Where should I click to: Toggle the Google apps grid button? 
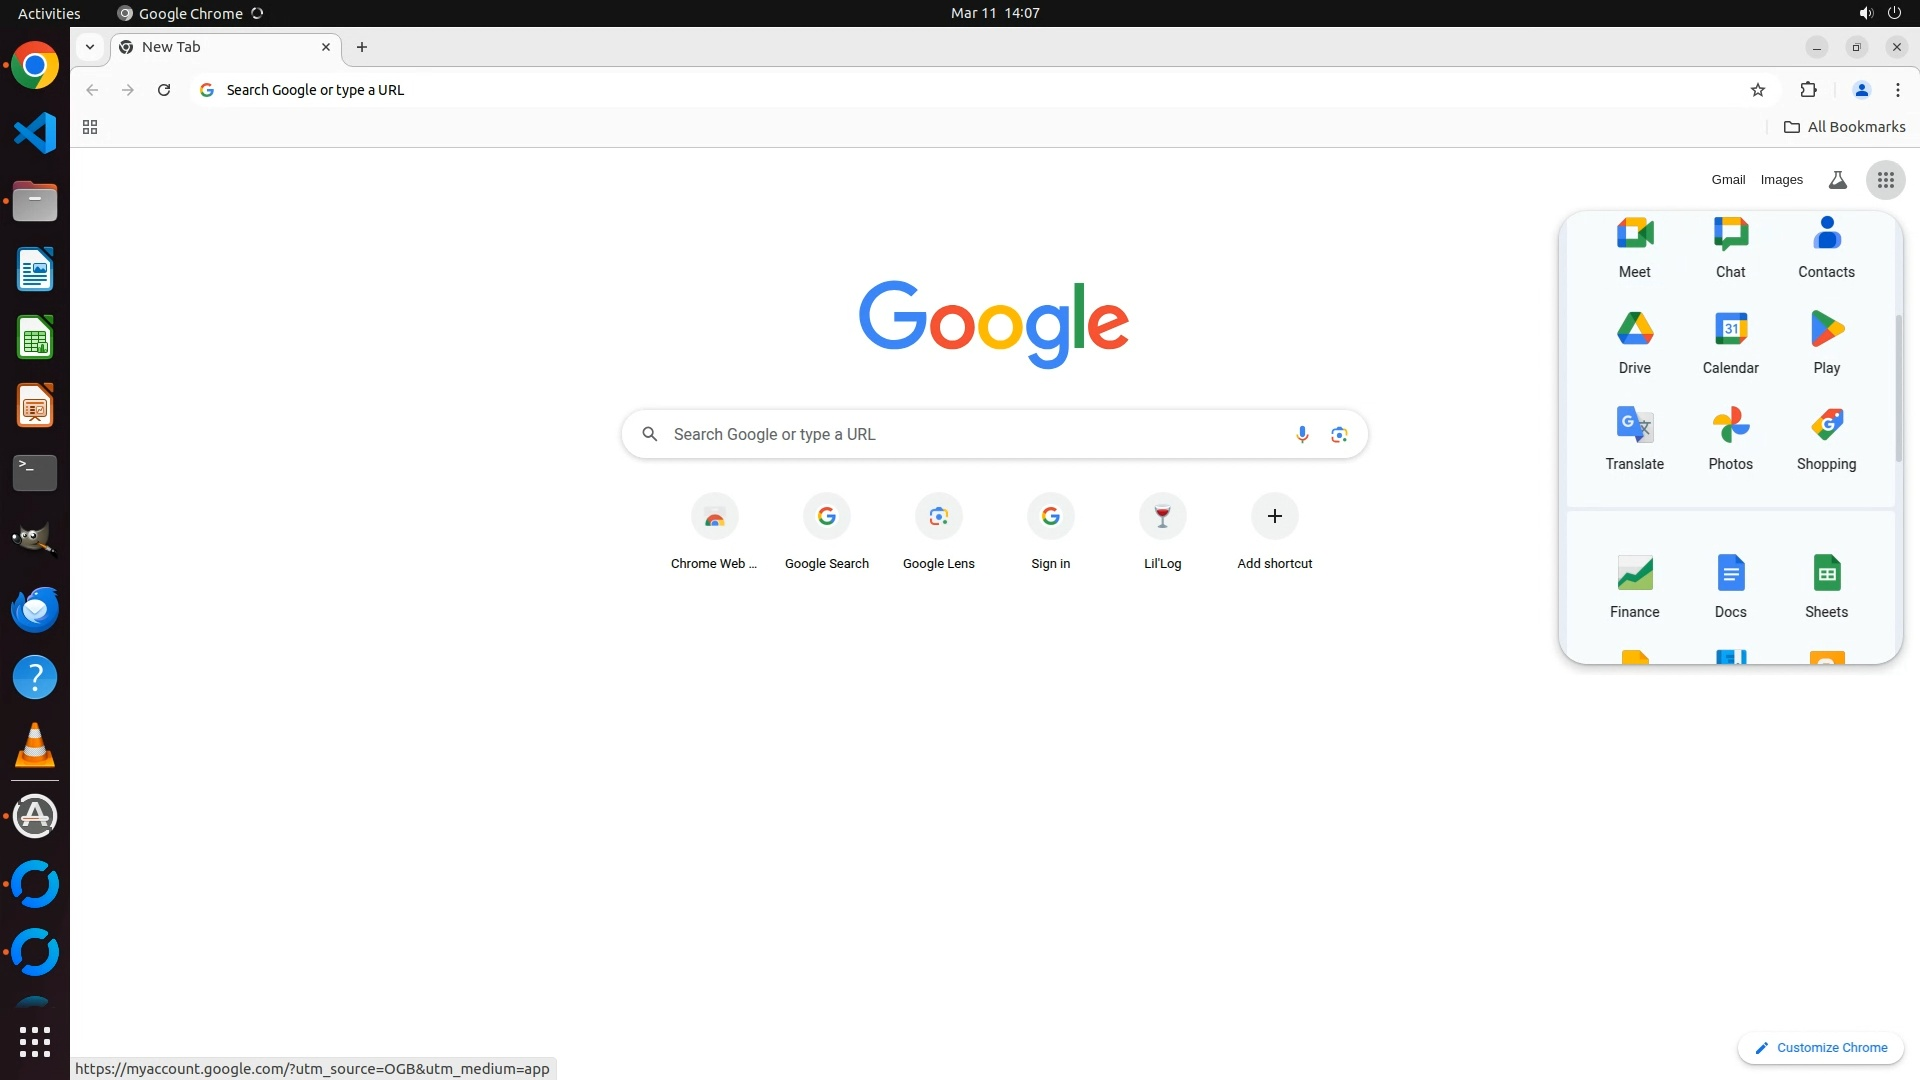[x=1885, y=180]
